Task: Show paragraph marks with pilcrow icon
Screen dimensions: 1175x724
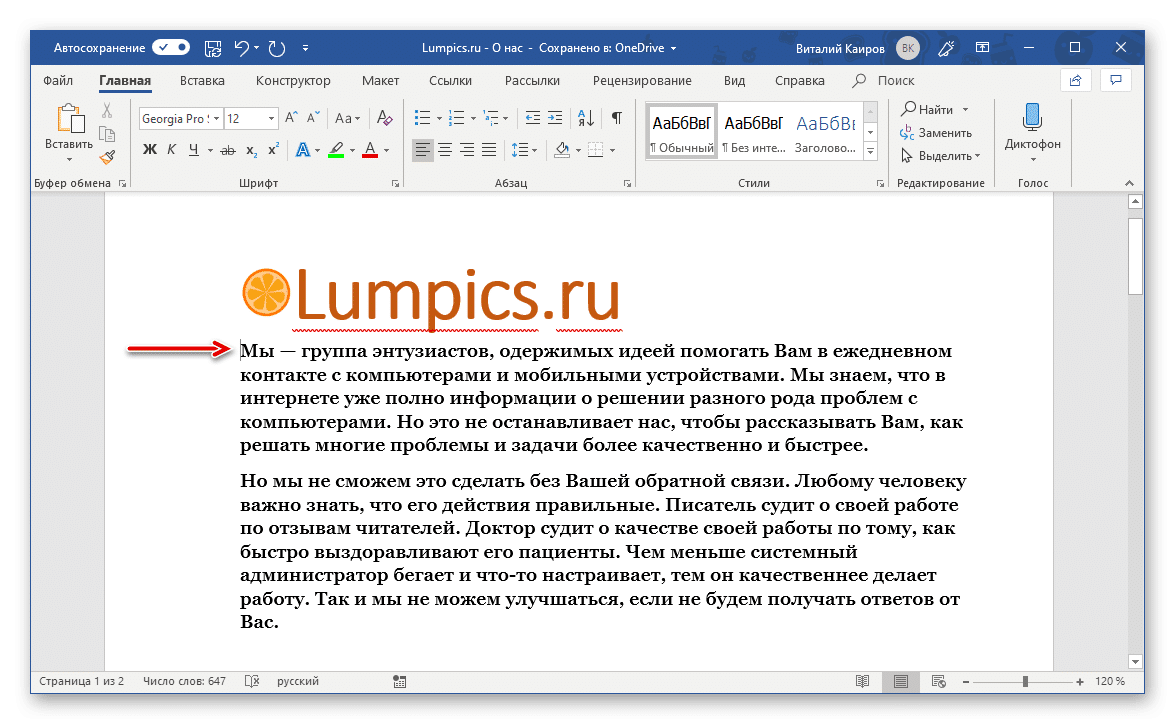Action: tap(617, 118)
